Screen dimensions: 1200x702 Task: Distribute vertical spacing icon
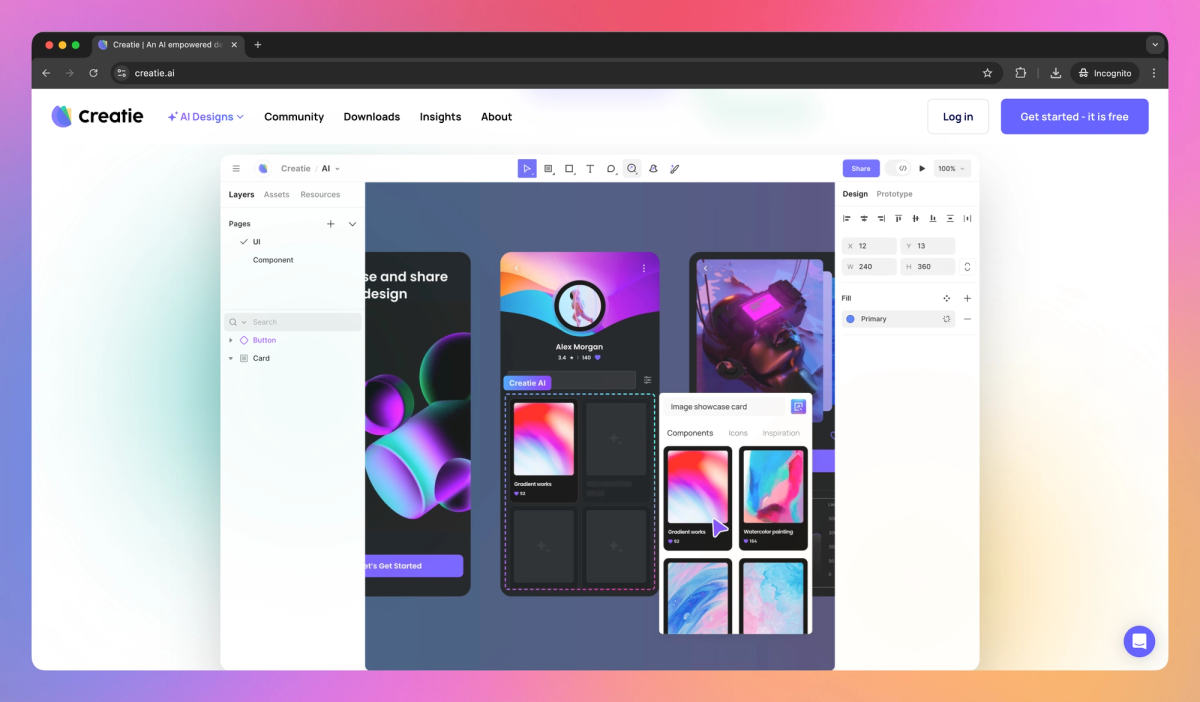pyautogui.click(x=950, y=218)
